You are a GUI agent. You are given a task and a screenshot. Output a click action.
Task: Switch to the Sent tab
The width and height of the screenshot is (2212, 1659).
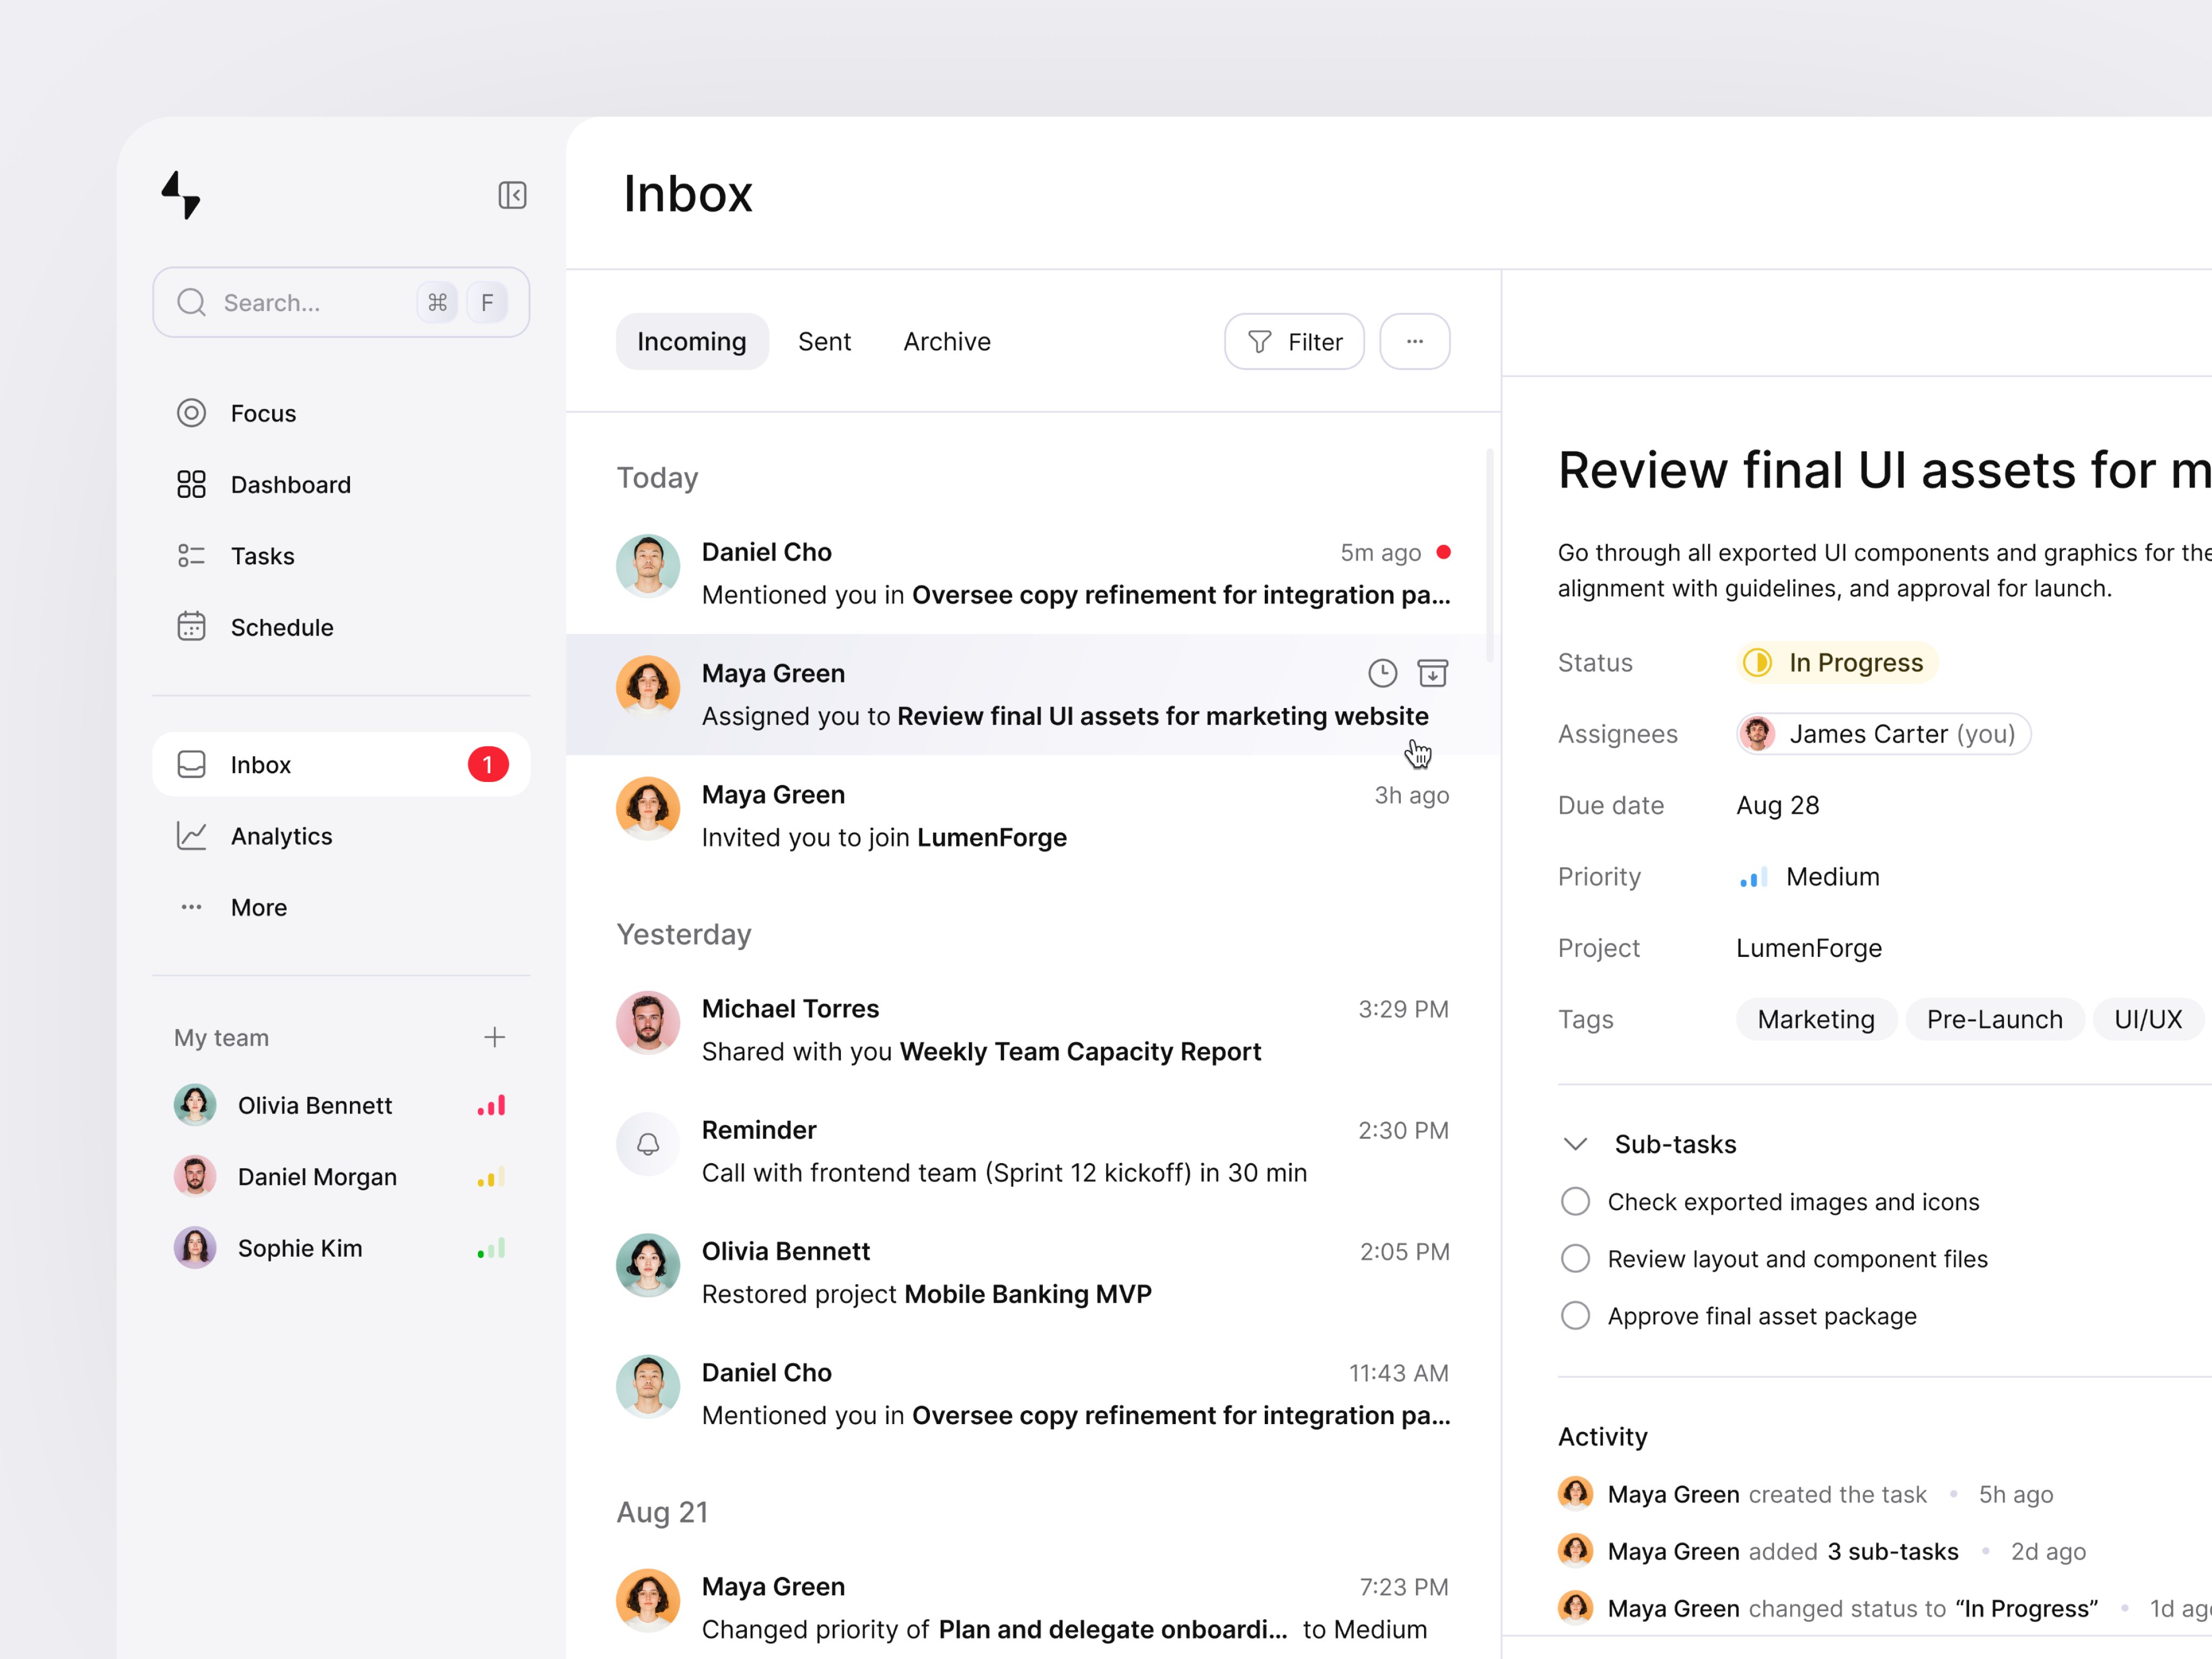coord(824,342)
